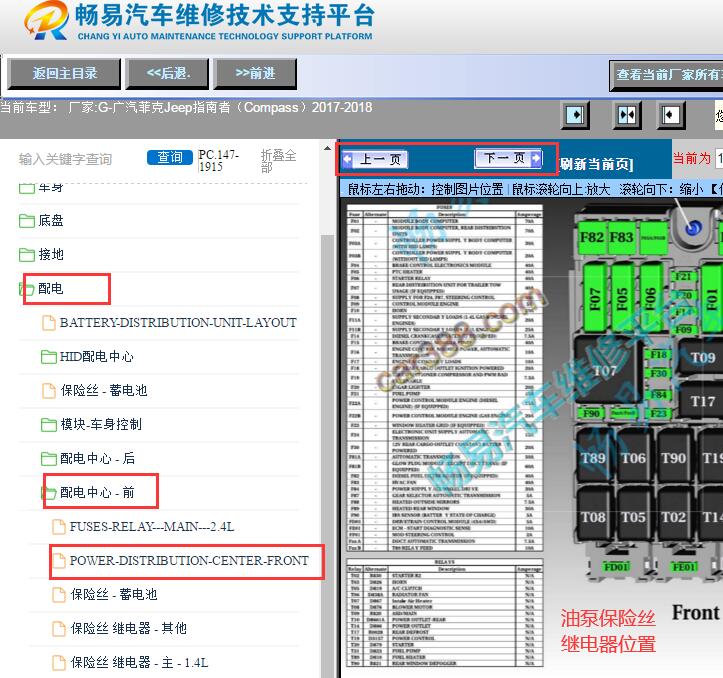Click relay T09 in the diagram
The height and width of the screenshot is (678, 723).
click(x=702, y=357)
